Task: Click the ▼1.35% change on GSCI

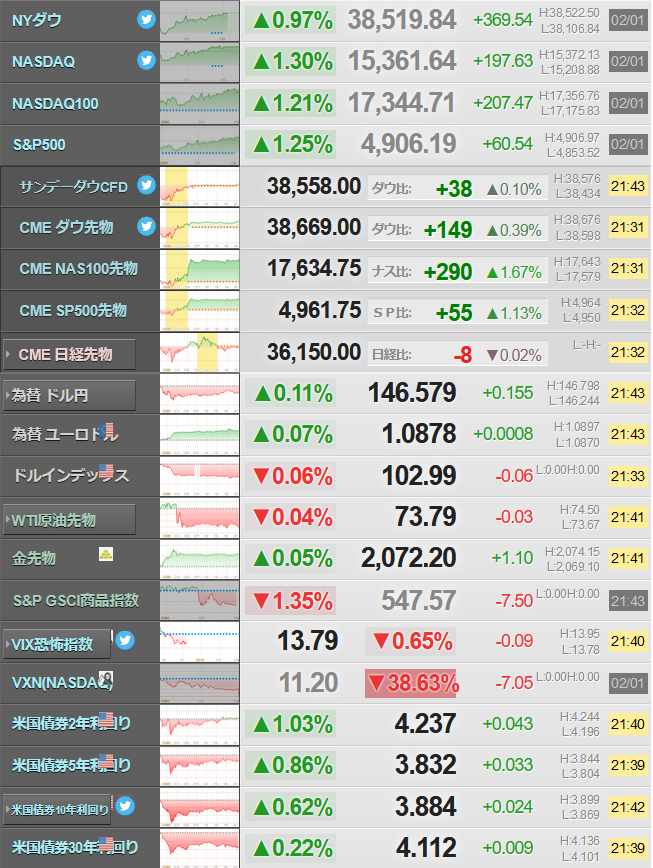Action: [x=291, y=601]
